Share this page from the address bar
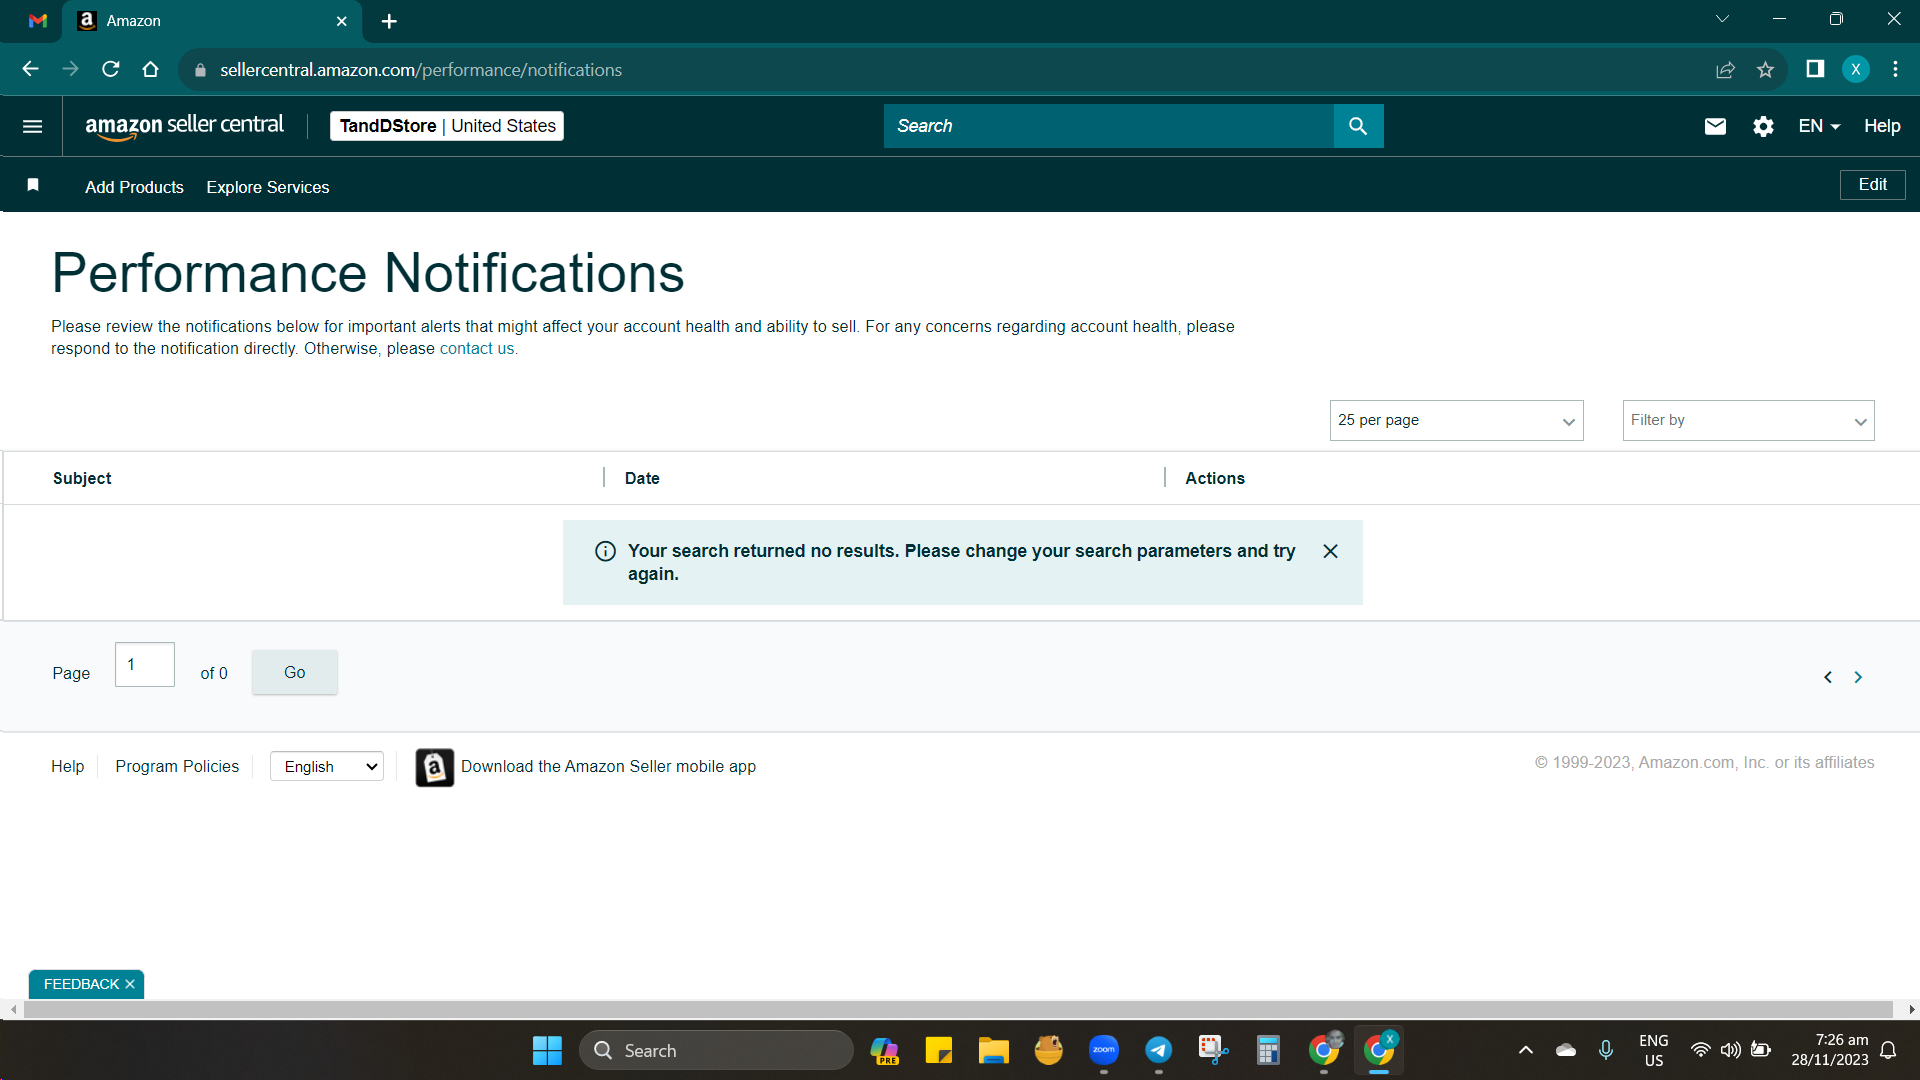Image resolution: width=1920 pixels, height=1080 pixels. tap(1725, 69)
